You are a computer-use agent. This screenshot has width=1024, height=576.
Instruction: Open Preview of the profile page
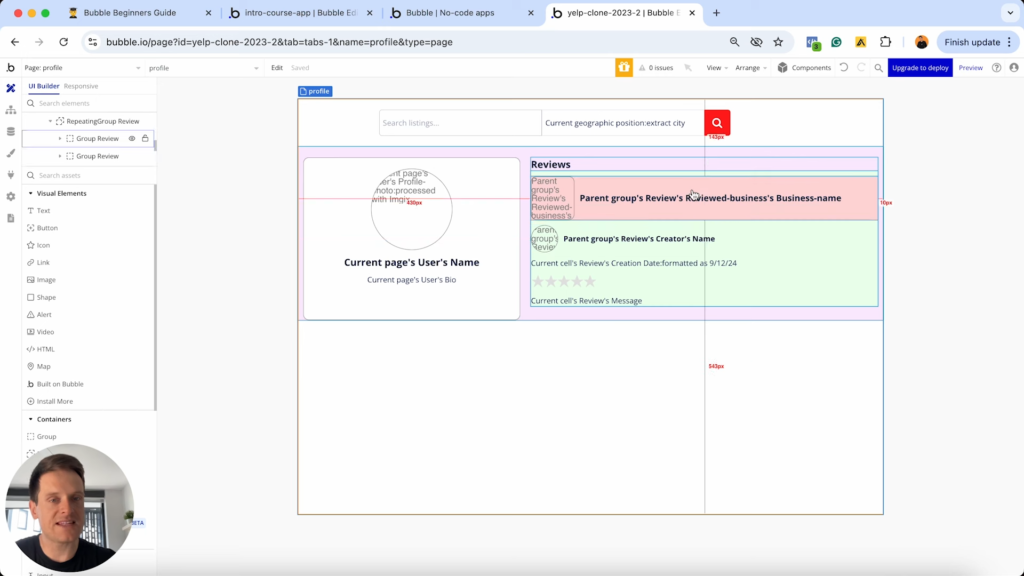click(x=971, y=67)
